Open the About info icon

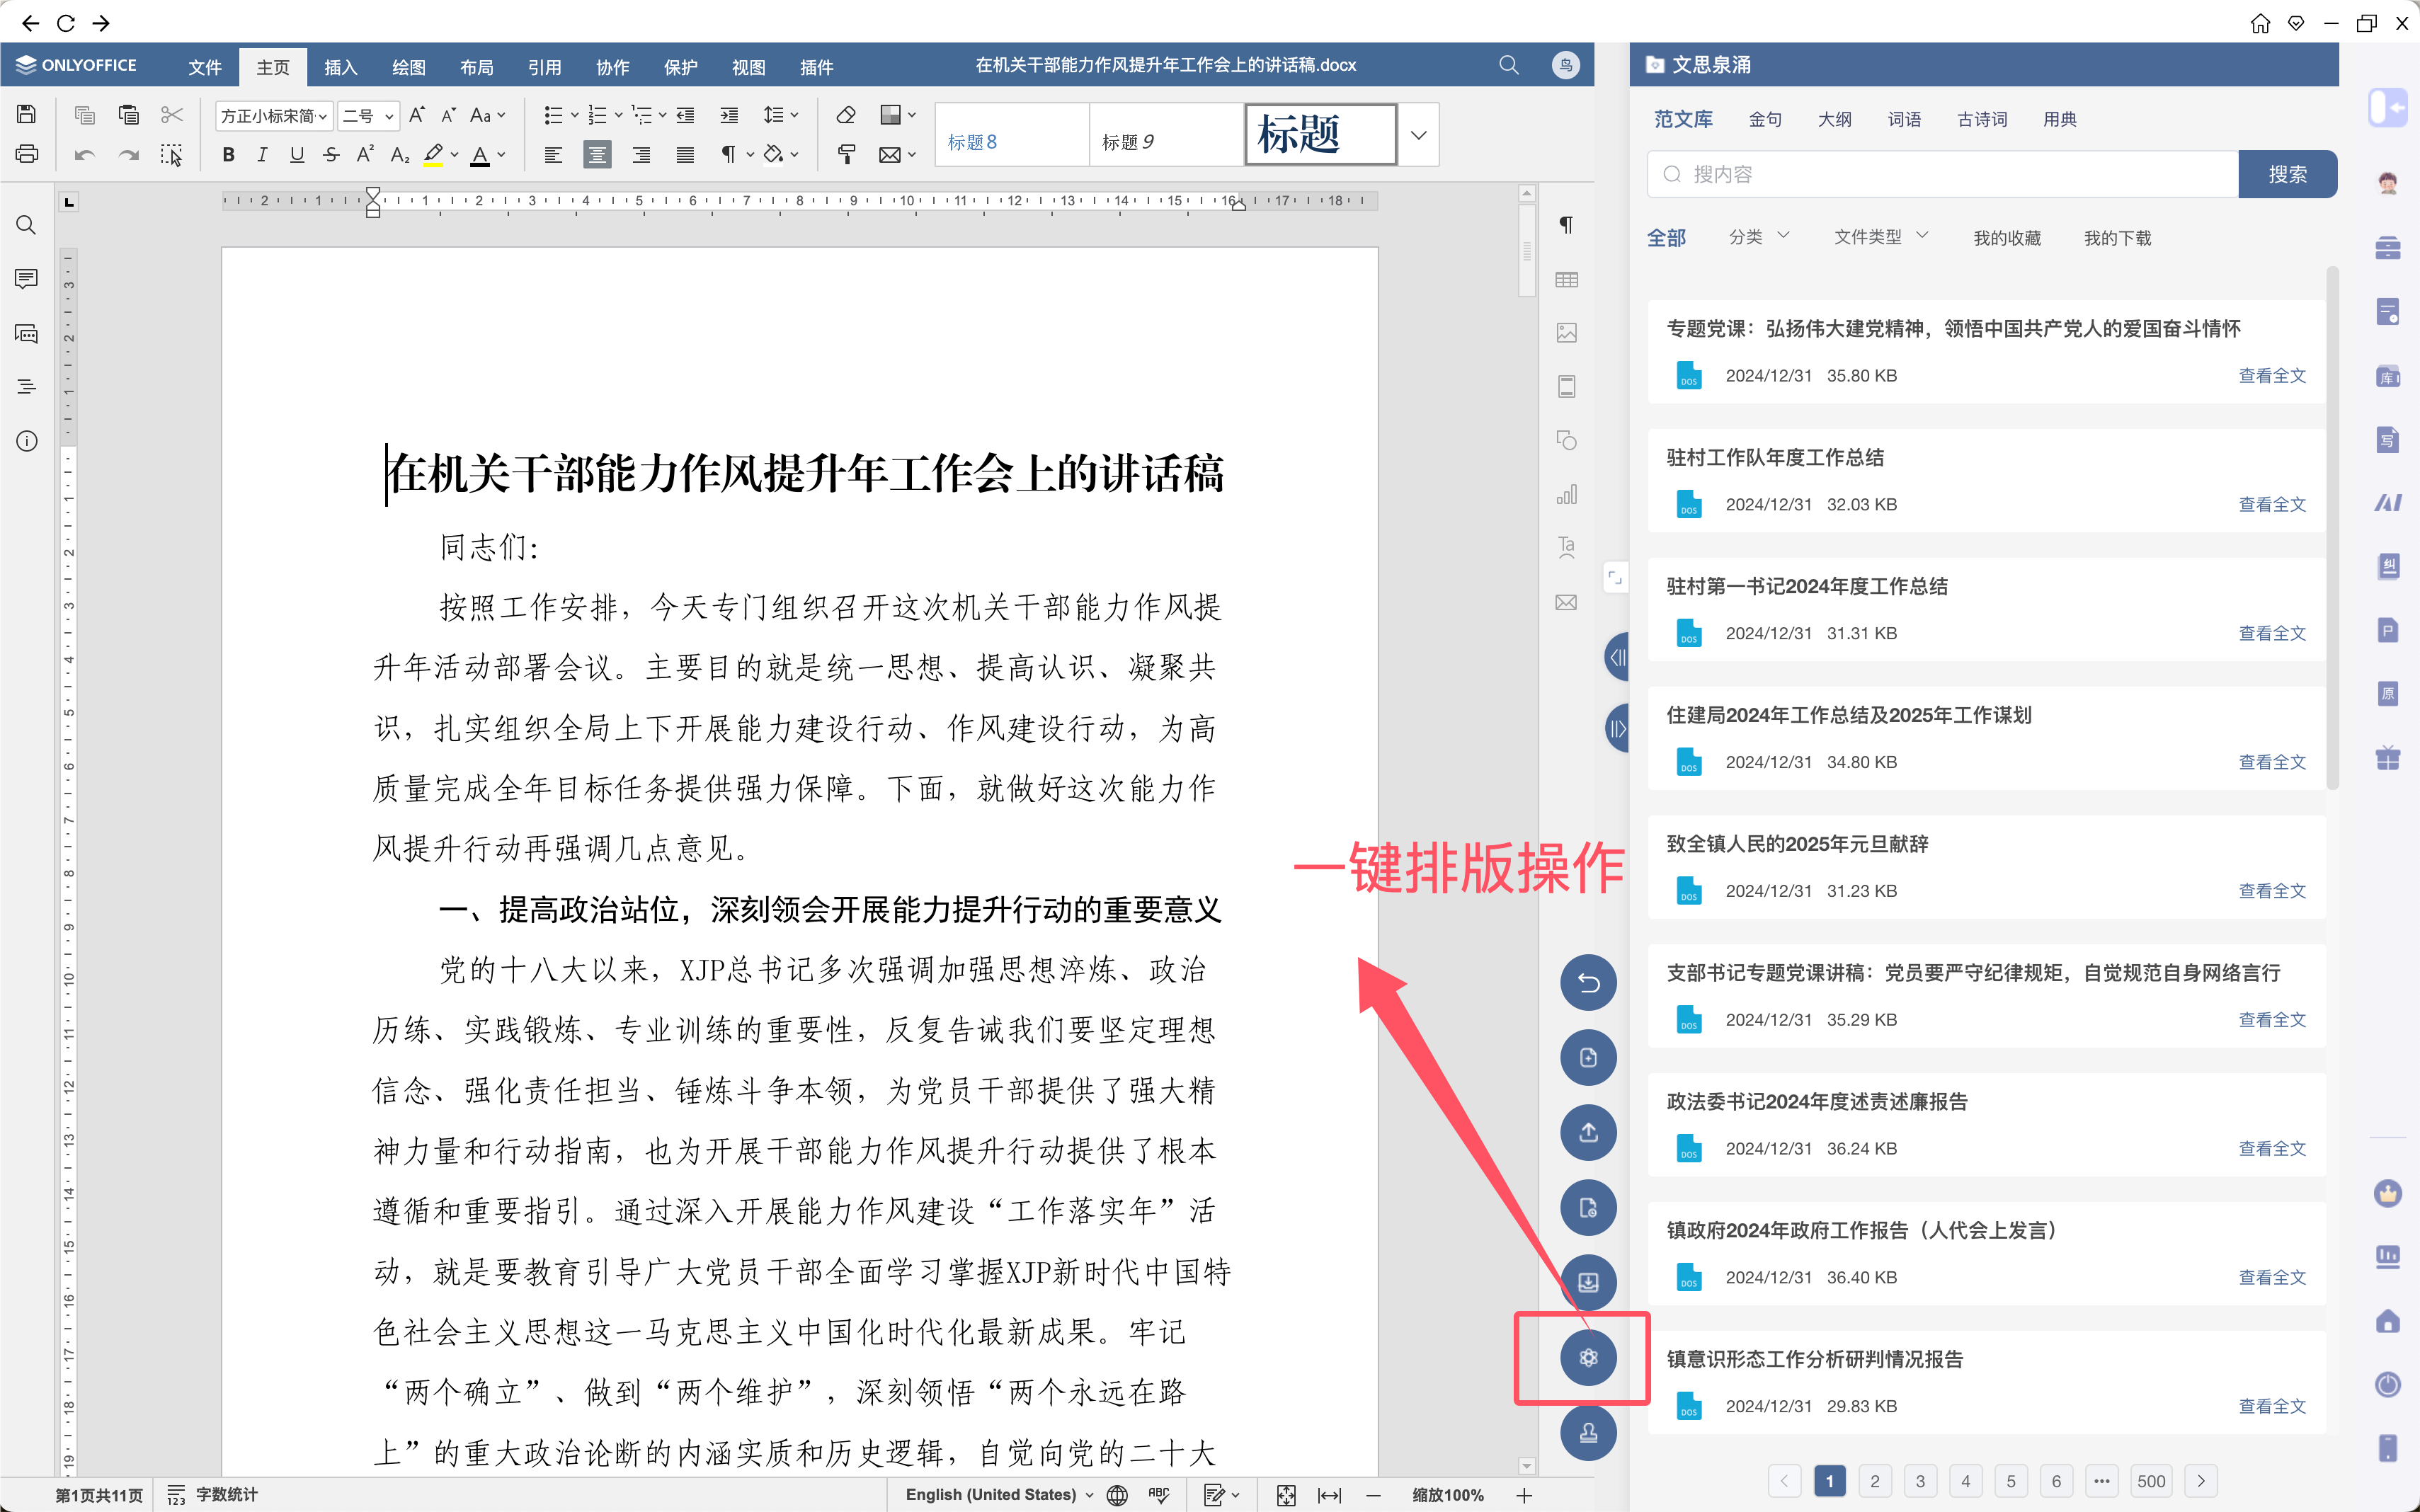click(x=27, y=441)
